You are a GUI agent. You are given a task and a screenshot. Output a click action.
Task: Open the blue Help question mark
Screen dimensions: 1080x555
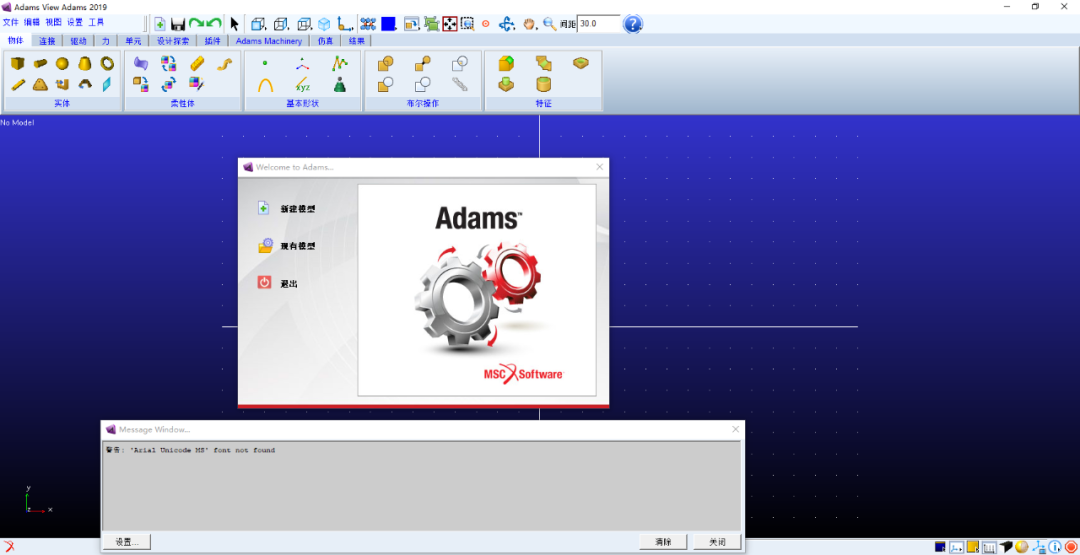pyautogui.click(x=632, y=23)
